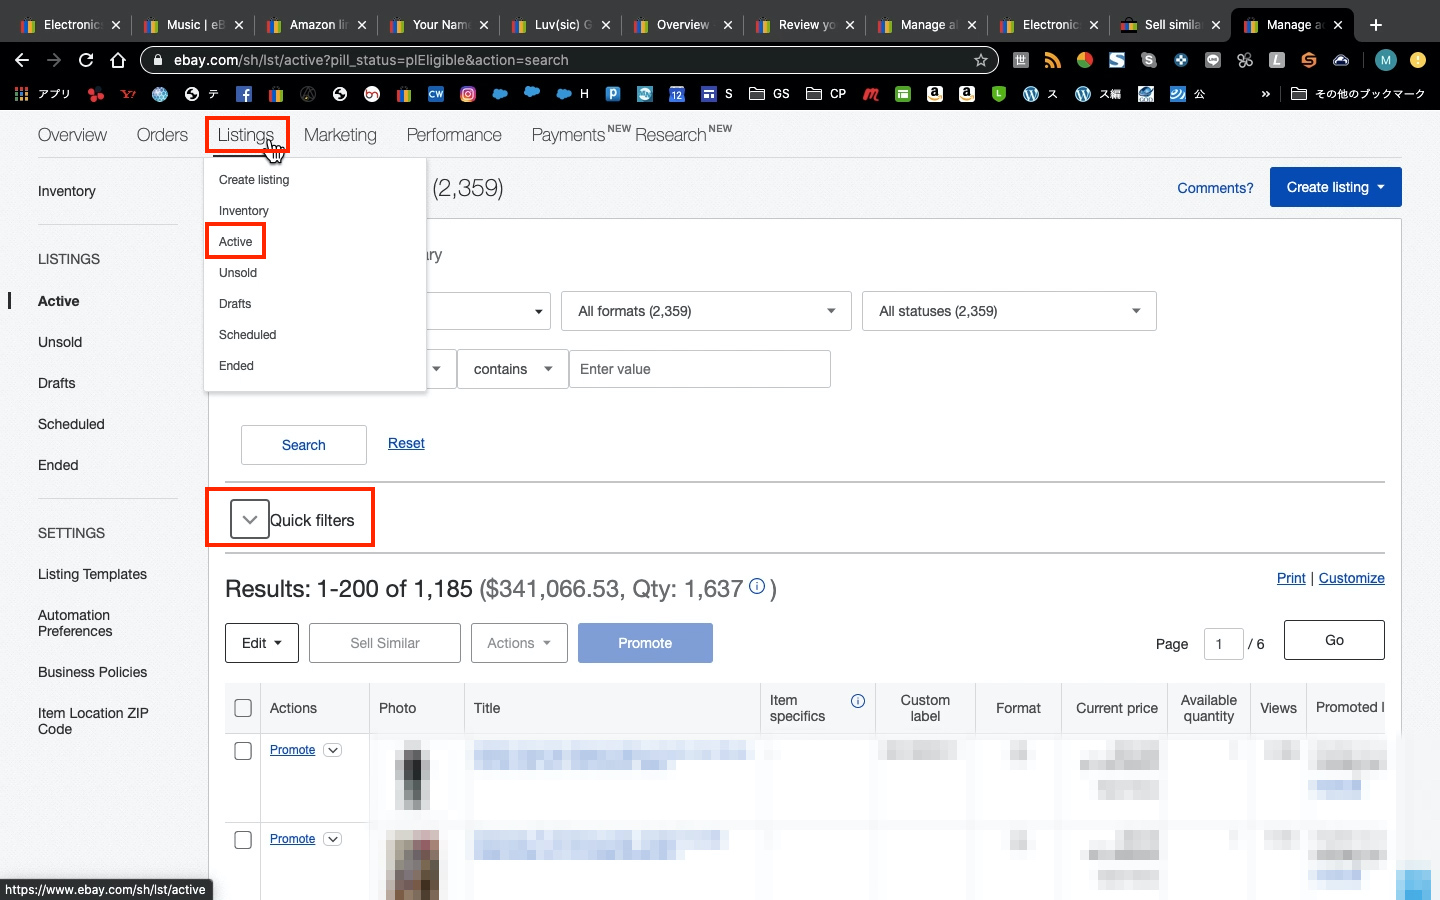Click the browser reload button
1440x900 pixels.
coord(86,60)
